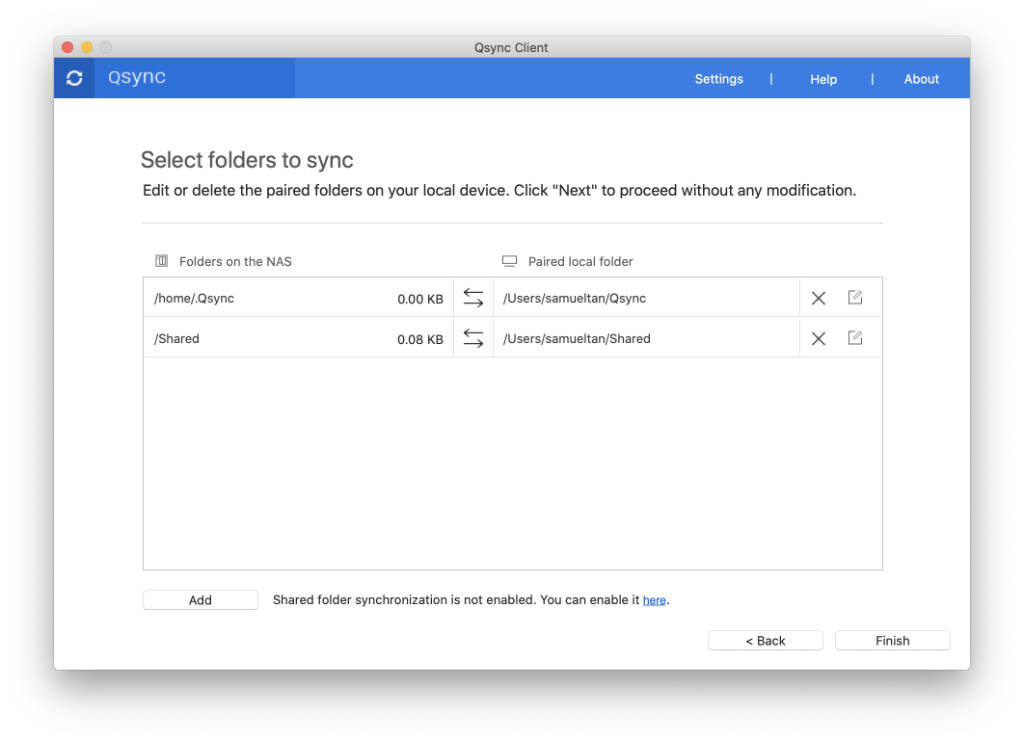Open the Help menu
The image size is (1024, 741).
pos(824,79)
